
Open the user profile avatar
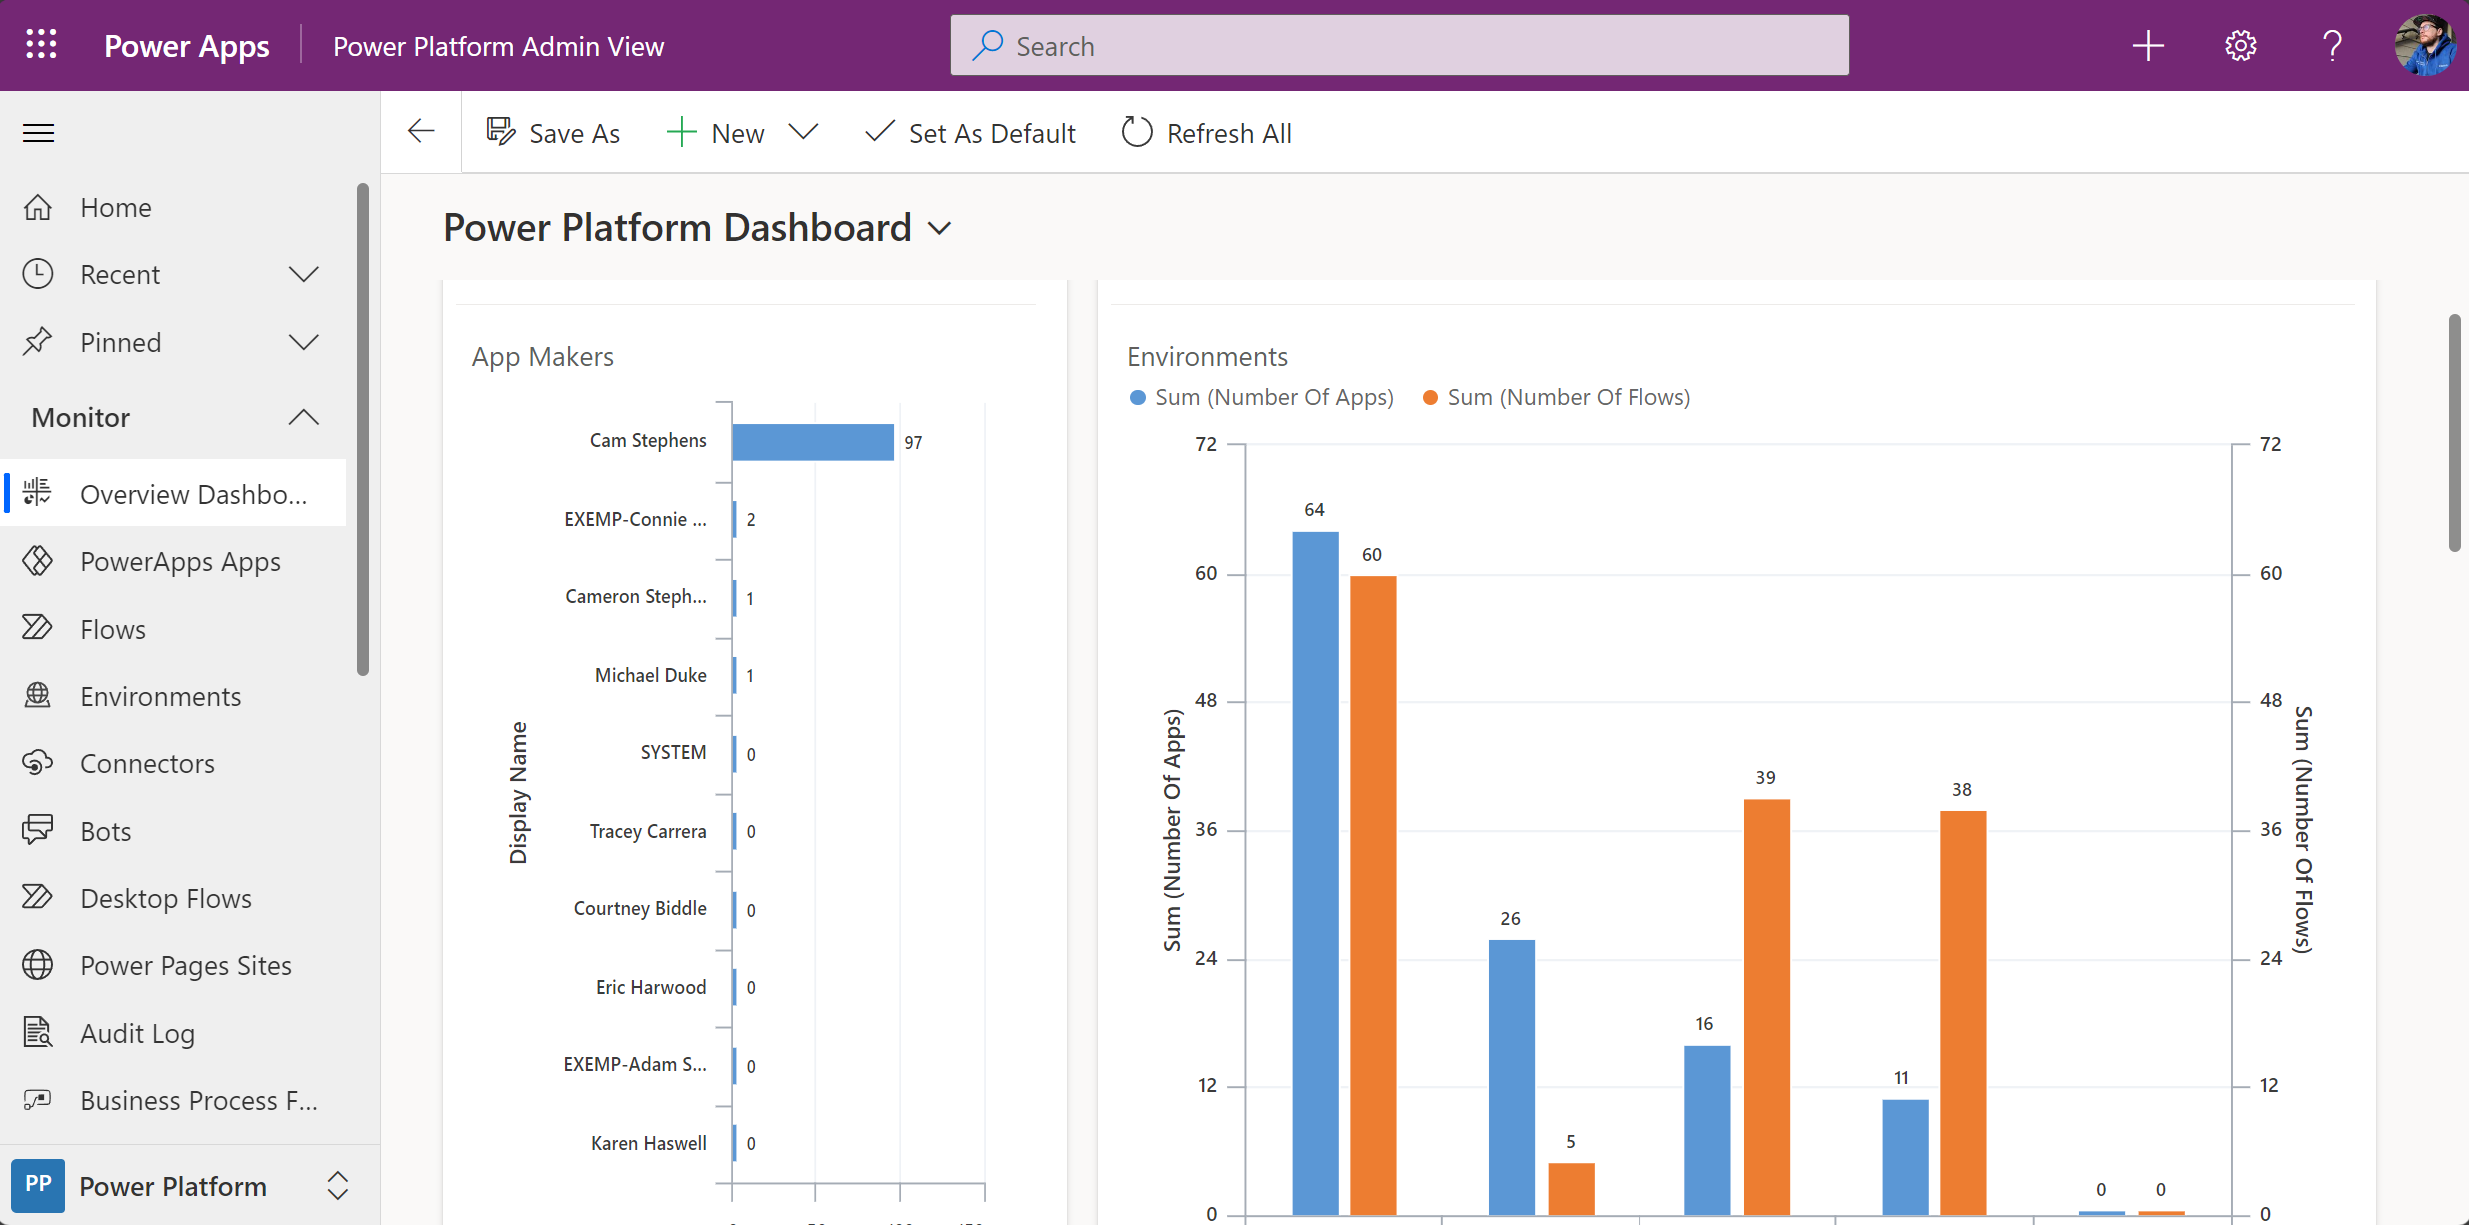click(2425, 45)
